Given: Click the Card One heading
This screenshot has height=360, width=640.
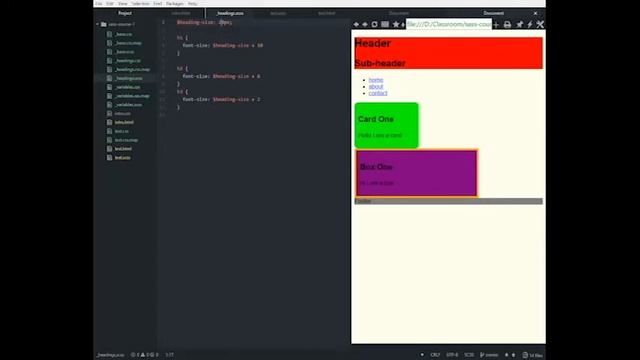Looking at the screenshot, I should coord(376,119).
